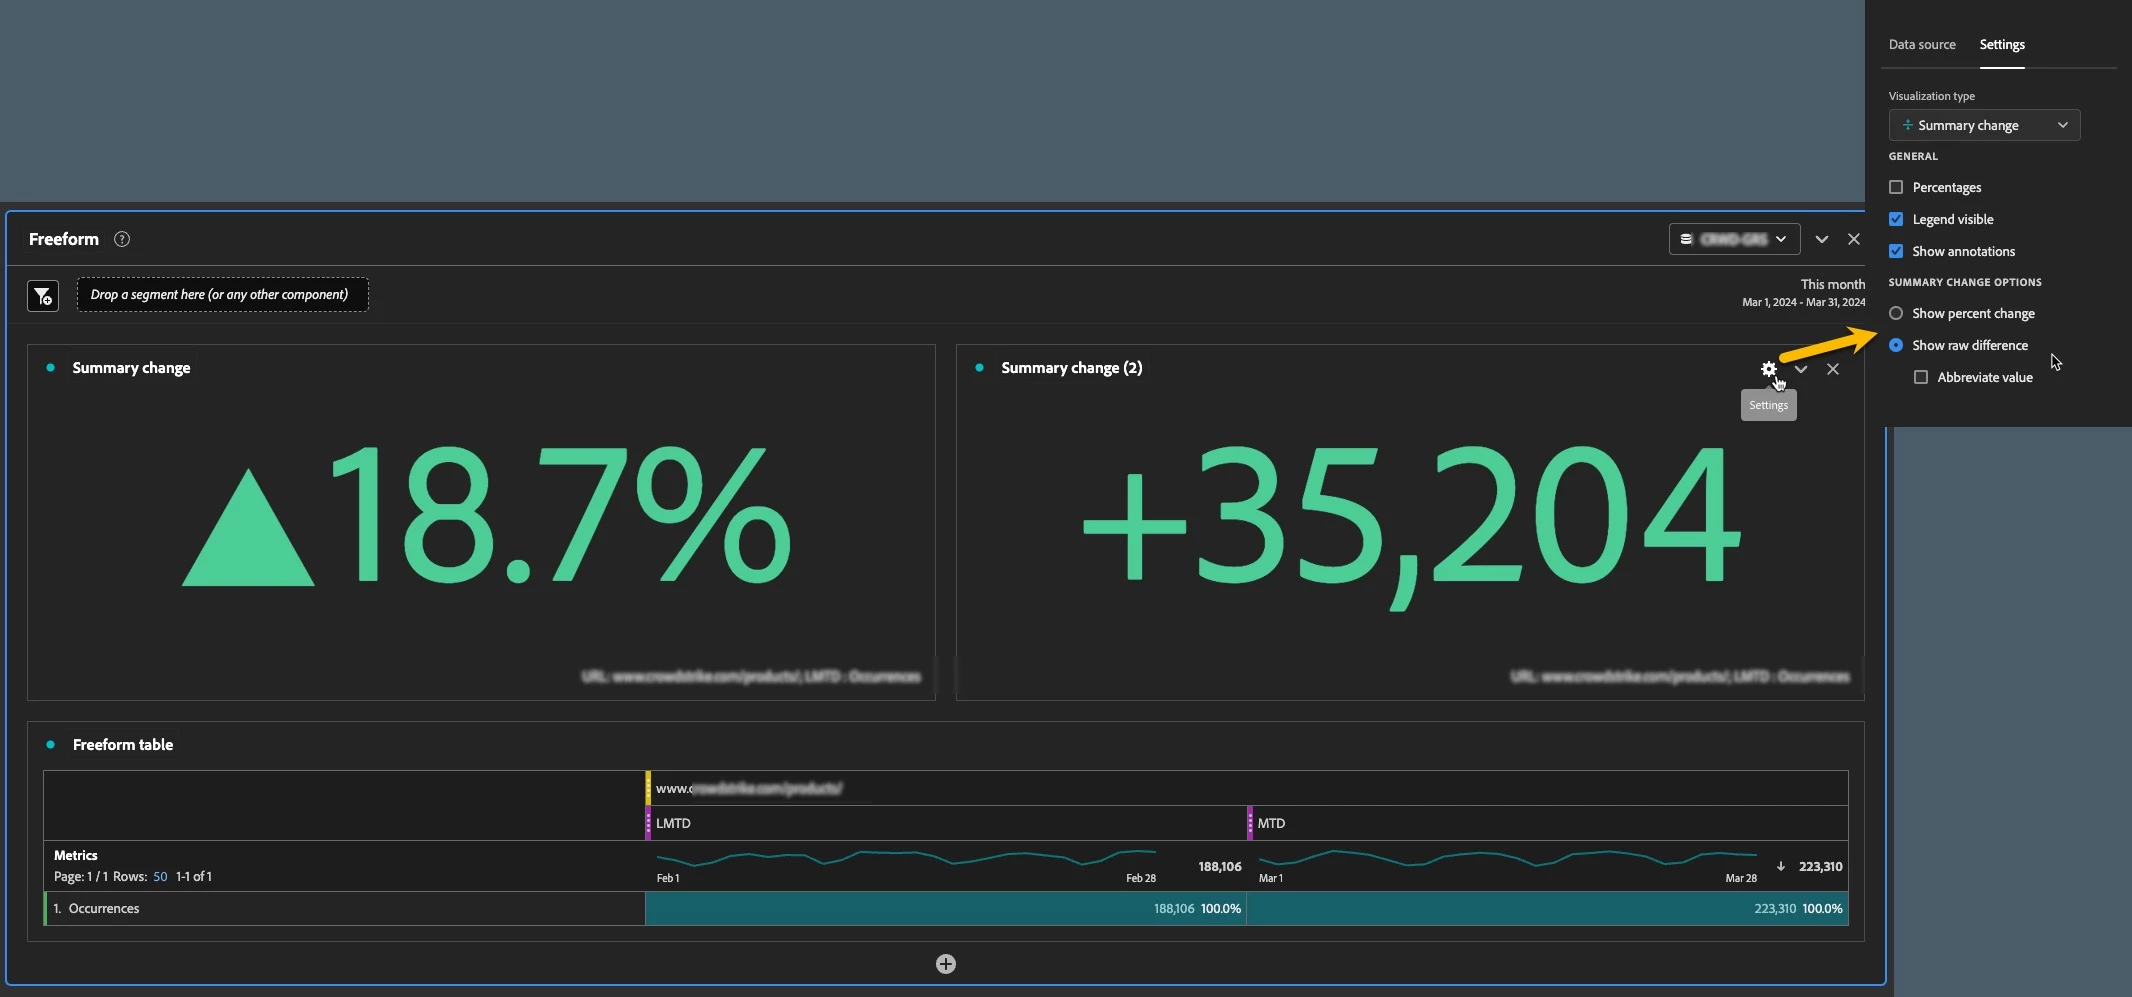Click the Freeform panel title
This screenshot has width=2132, height=997.
coord(64,239)
